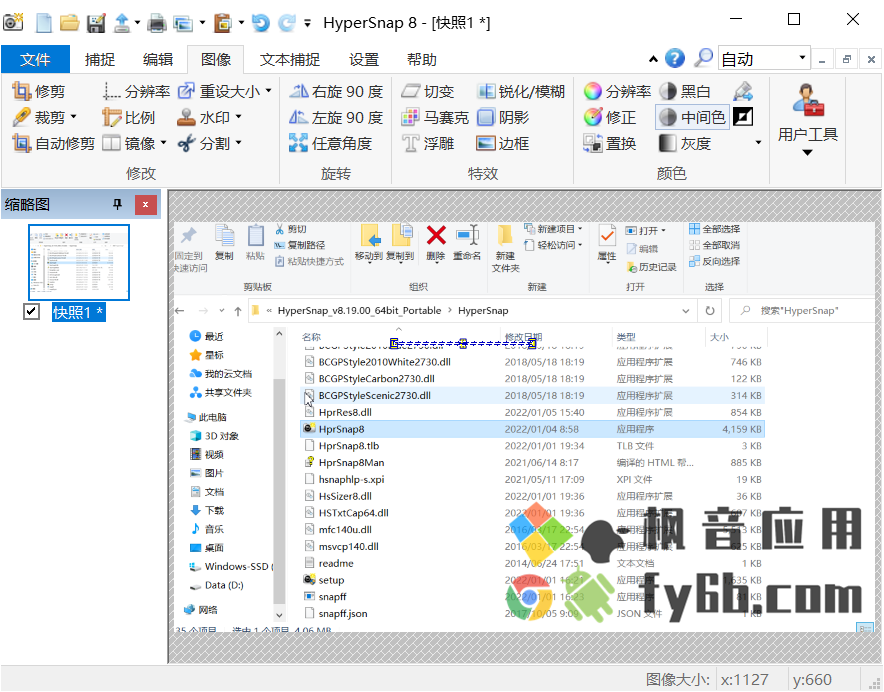
Task: Add a 边框 frame to the image
Action: click(503, 144)
